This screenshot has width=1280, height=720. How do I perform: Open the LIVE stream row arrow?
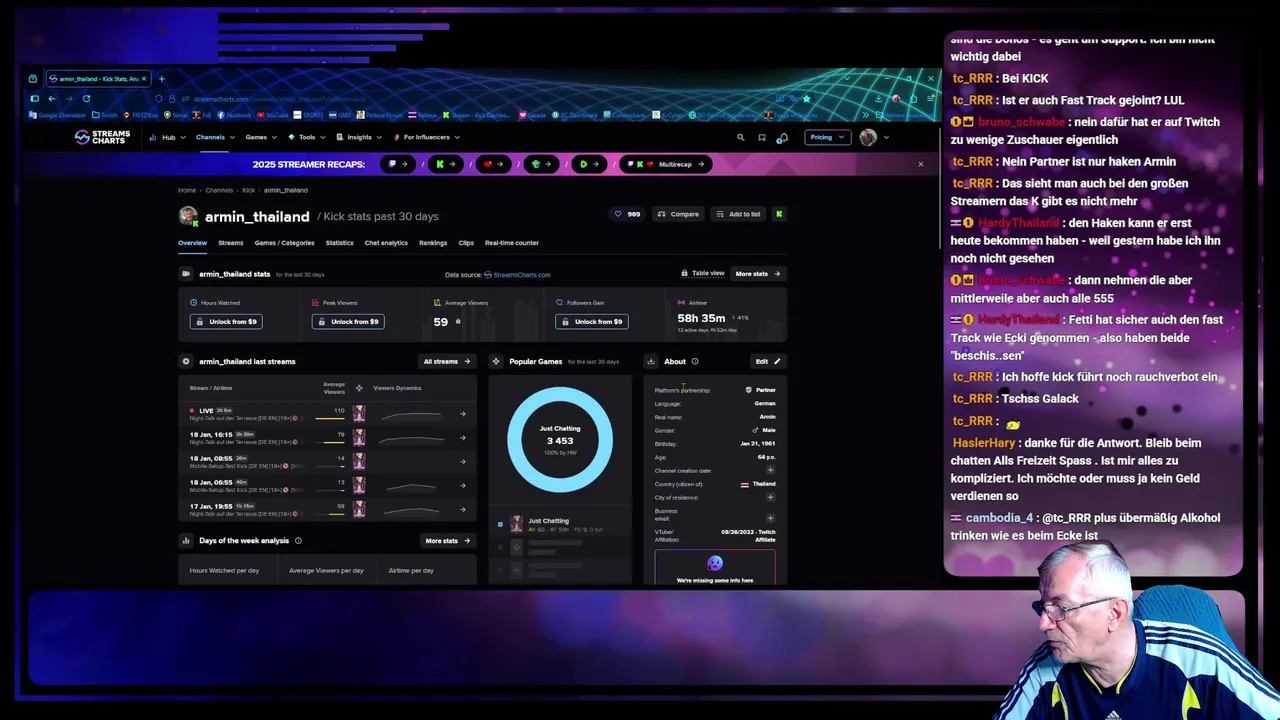(x=463, y=413)
